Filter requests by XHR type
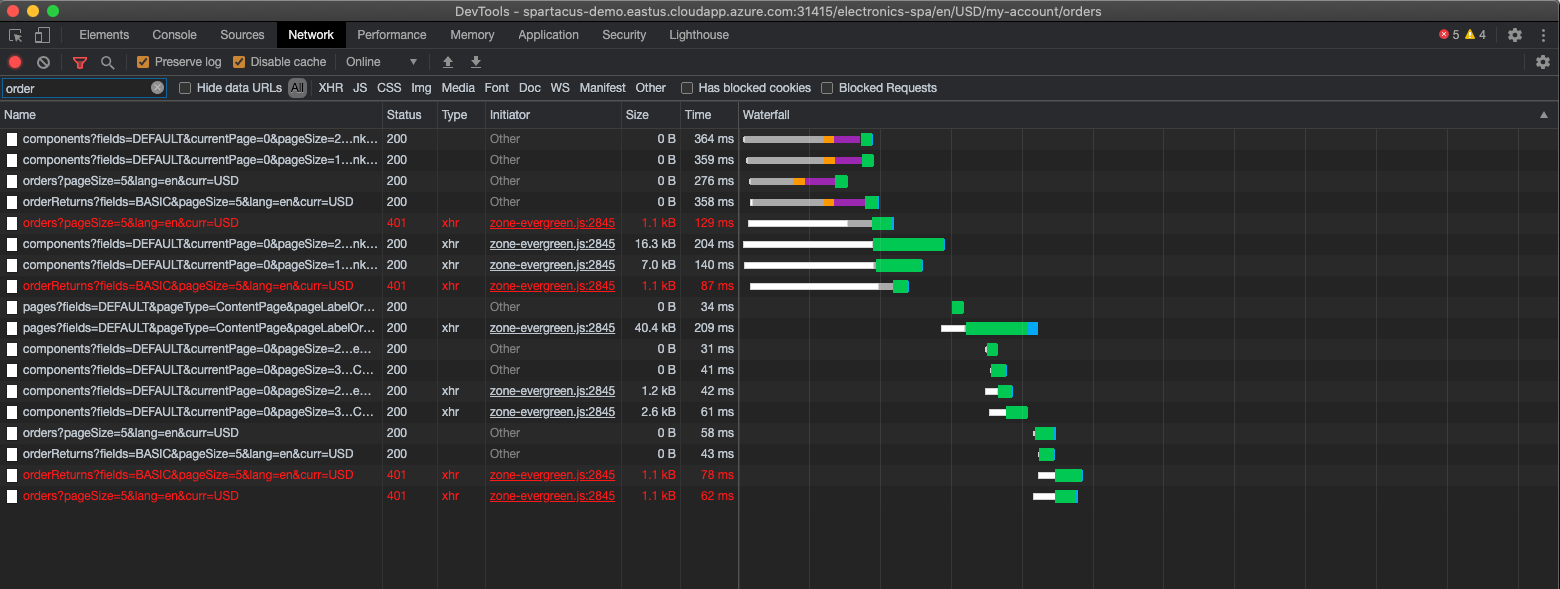The image size is (1560, 589). click(x=330, y=88)
